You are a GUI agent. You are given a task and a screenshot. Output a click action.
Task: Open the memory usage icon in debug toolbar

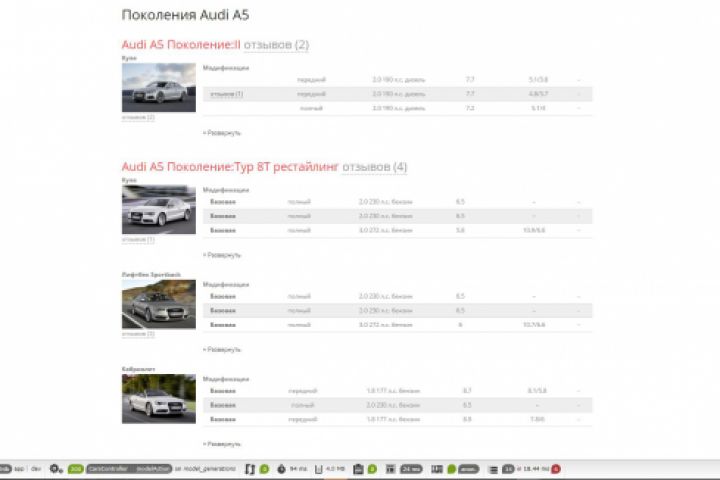pos(319,469)
